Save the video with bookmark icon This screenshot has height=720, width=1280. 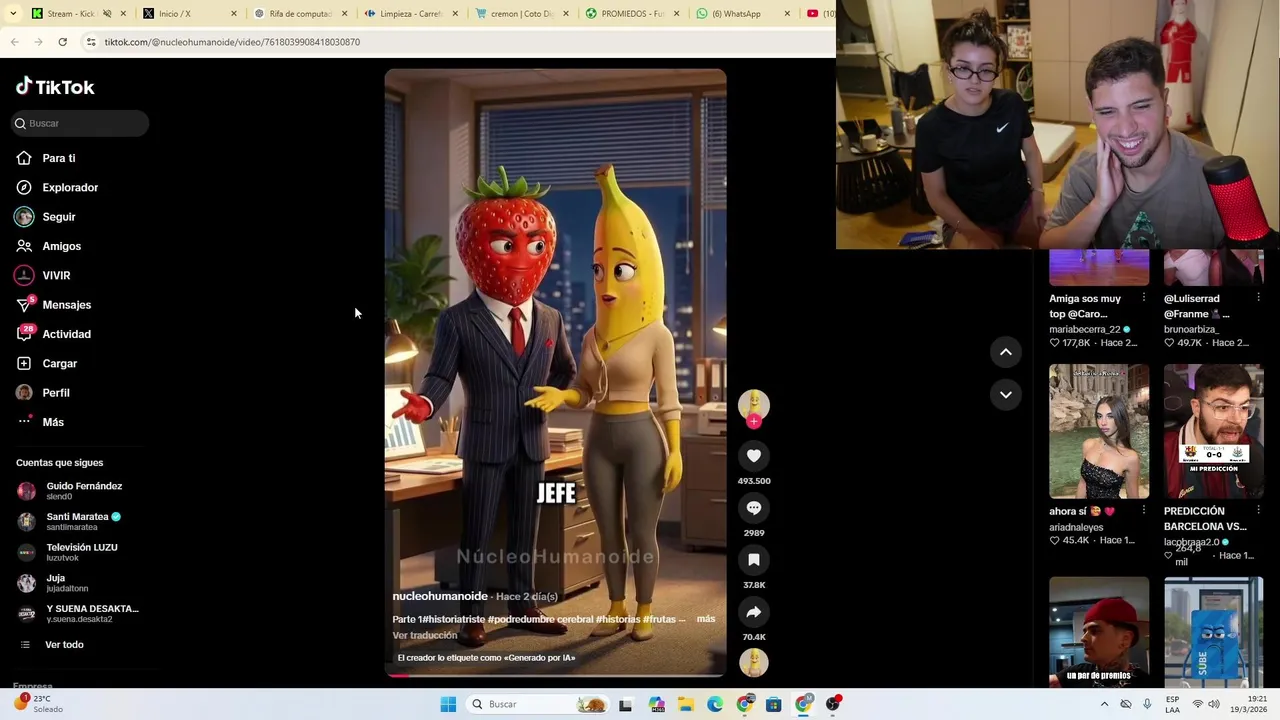coord(754,560)
